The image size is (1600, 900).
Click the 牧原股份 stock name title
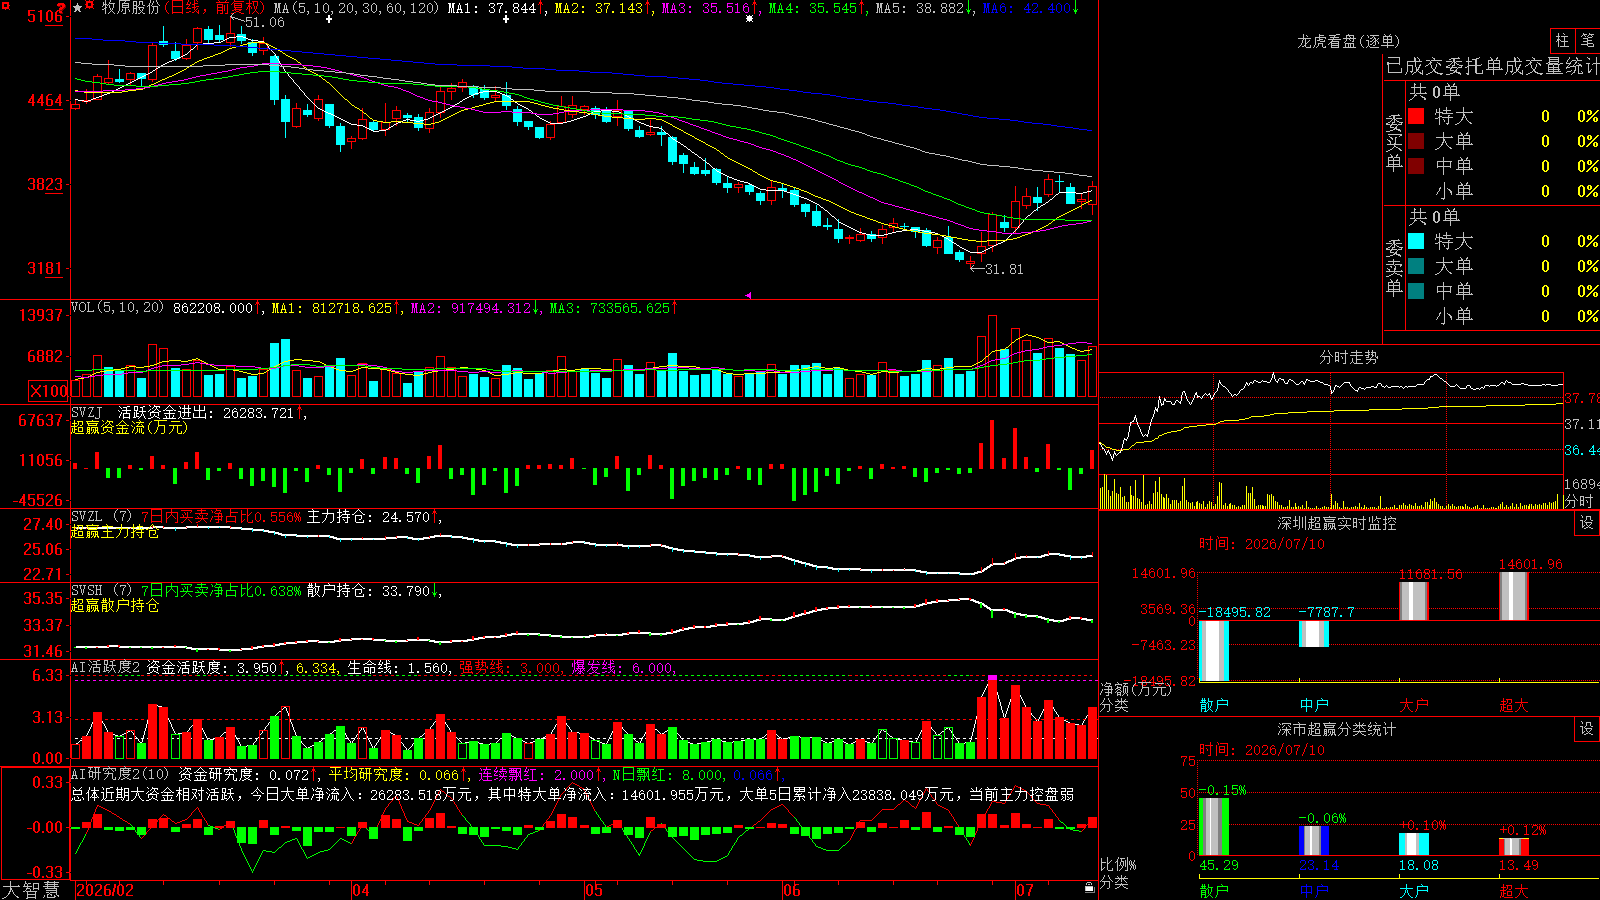tap(130, 8)
